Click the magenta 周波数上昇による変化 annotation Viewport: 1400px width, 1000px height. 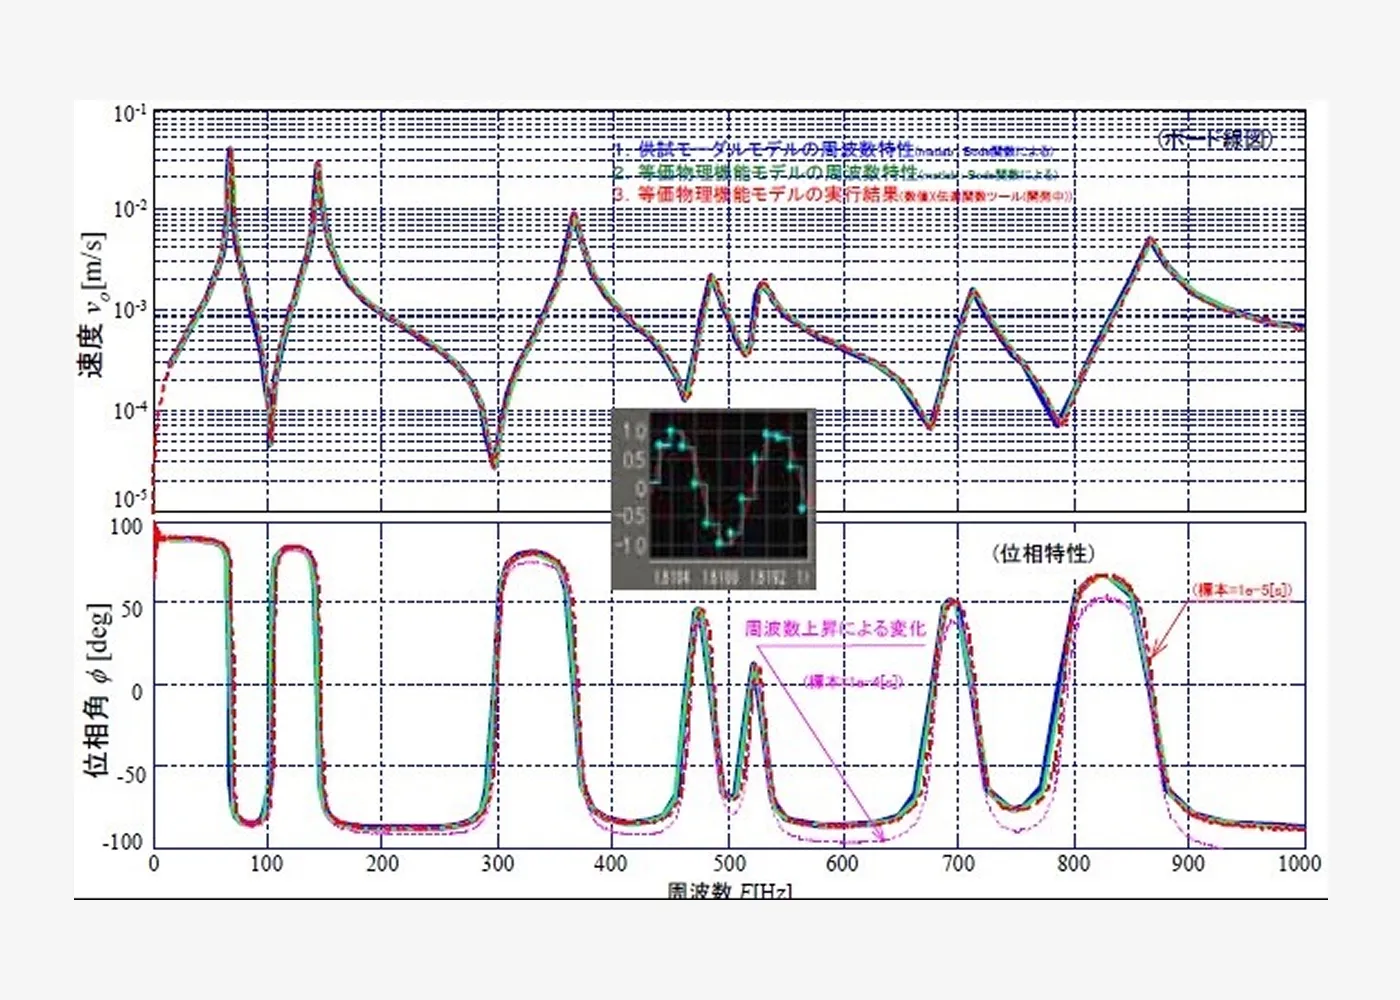(x=835, y=629)
